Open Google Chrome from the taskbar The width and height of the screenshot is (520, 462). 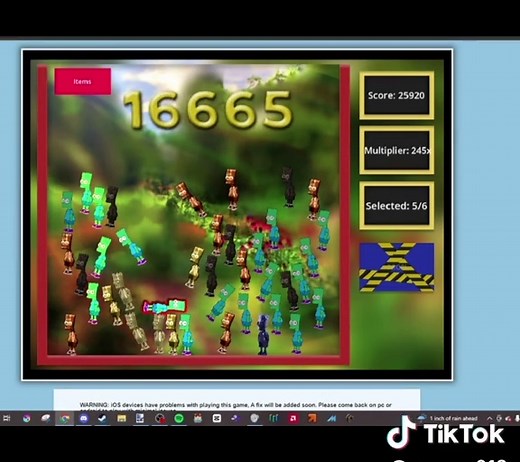(65, 418)
